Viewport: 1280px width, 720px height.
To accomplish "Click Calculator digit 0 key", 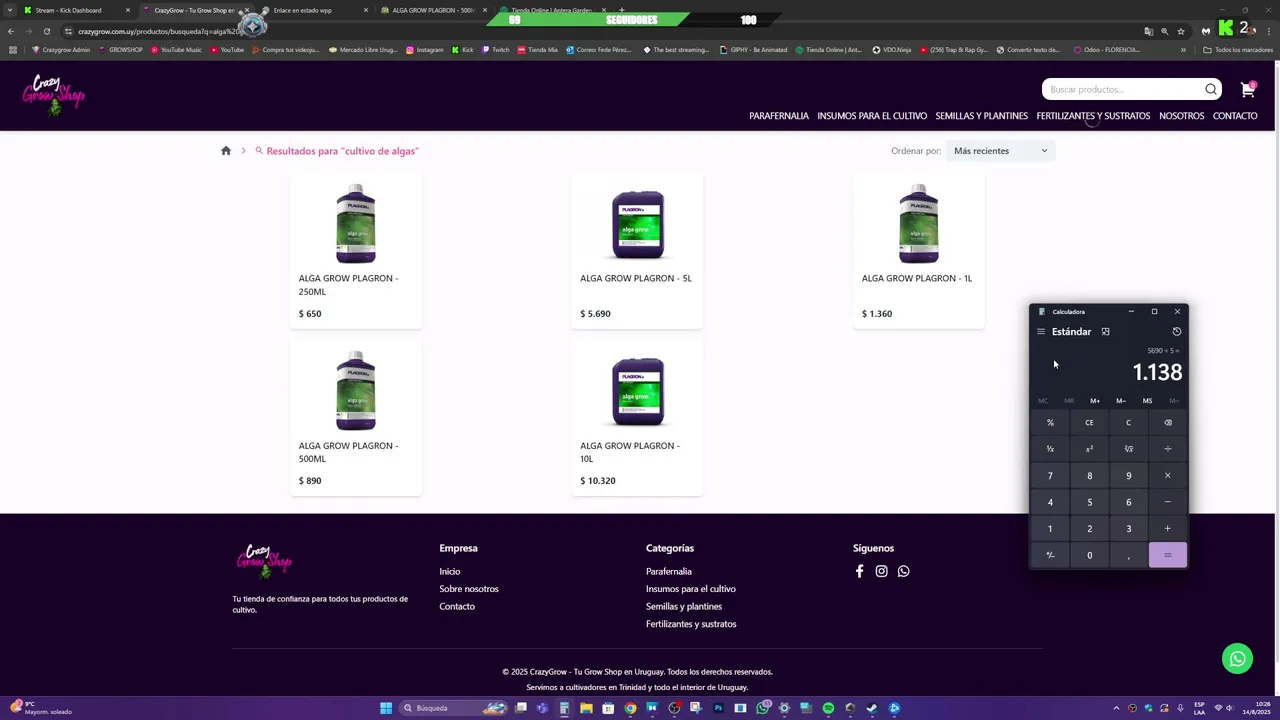I will click(1089, 555).
